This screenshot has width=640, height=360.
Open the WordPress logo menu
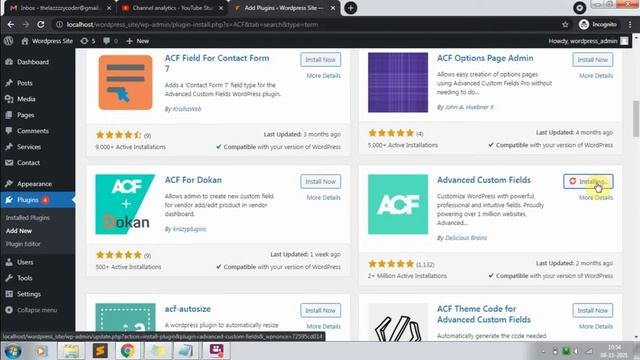[x=9, y=41]
